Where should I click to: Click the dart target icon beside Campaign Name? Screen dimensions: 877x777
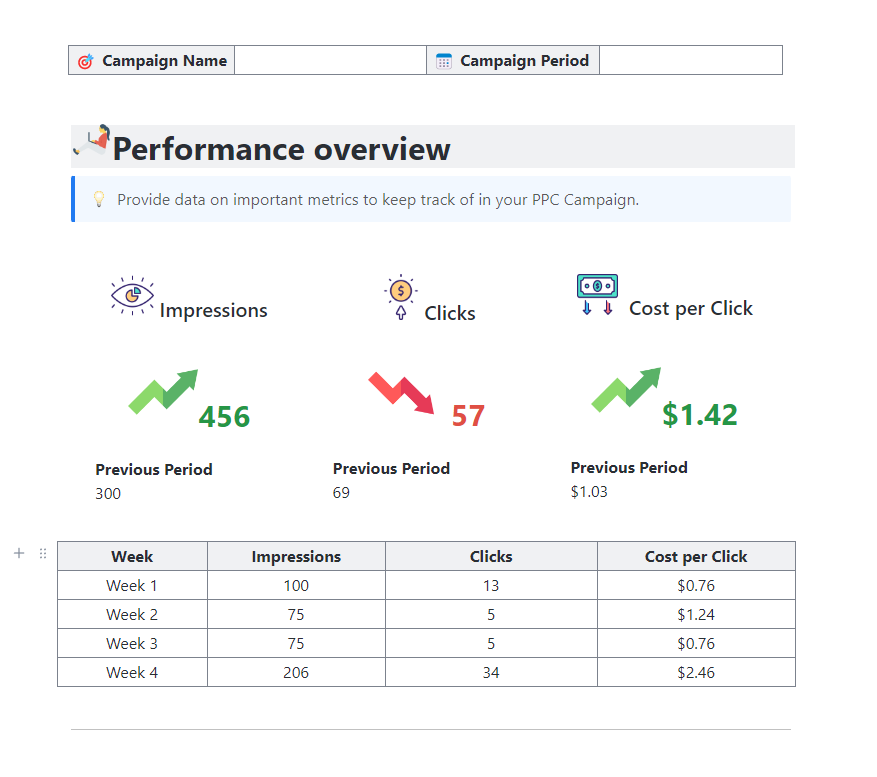tap(86, 60)
